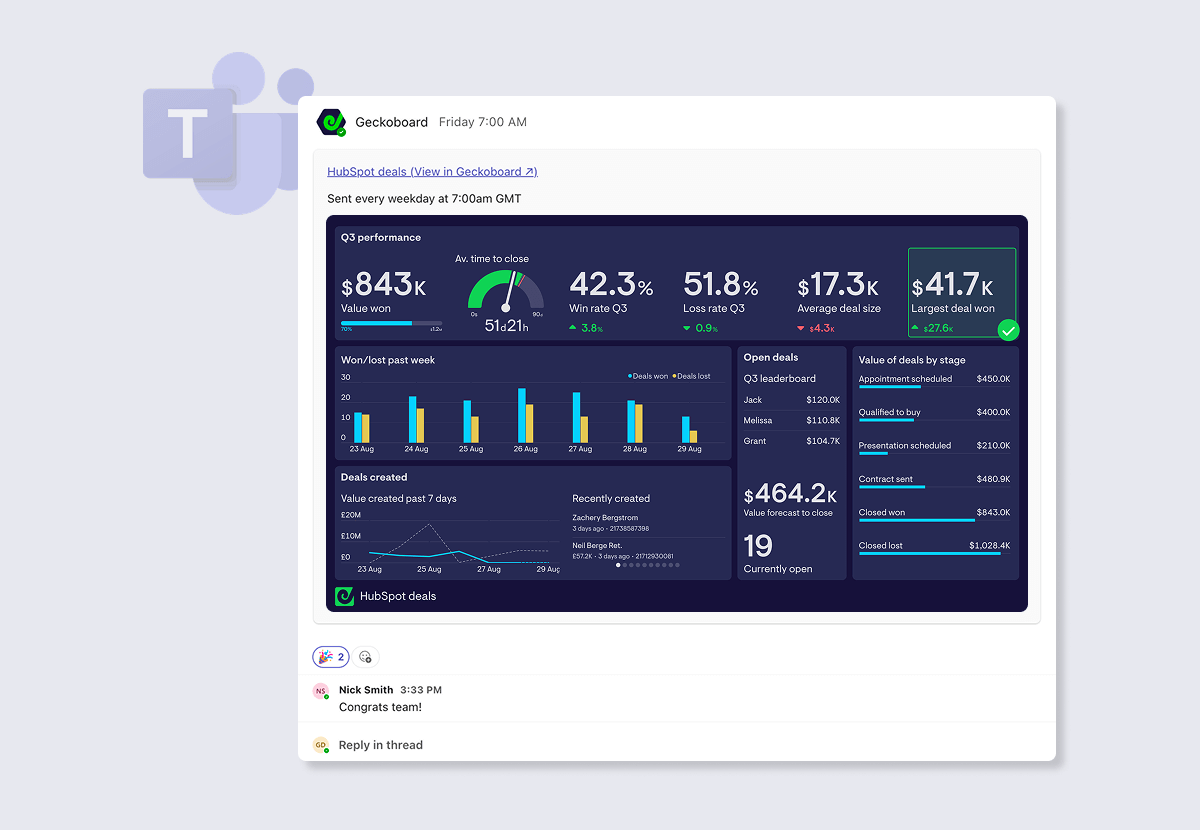Click Nick Smith's green online status dot
The height and width of the screenshot is (830, 1200).
click(x=327, y=697)
